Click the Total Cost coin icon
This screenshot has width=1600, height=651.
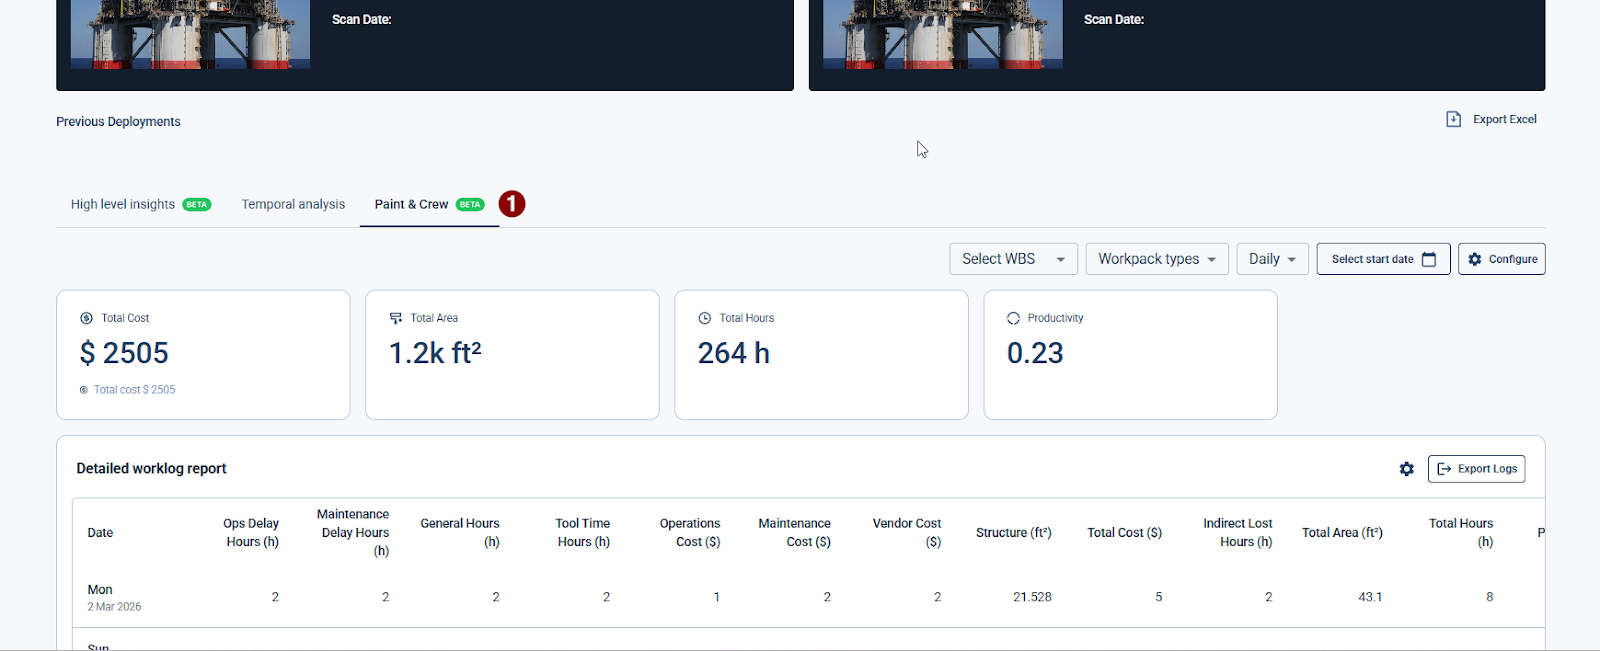pyautogui.click(x=86, y=318)
